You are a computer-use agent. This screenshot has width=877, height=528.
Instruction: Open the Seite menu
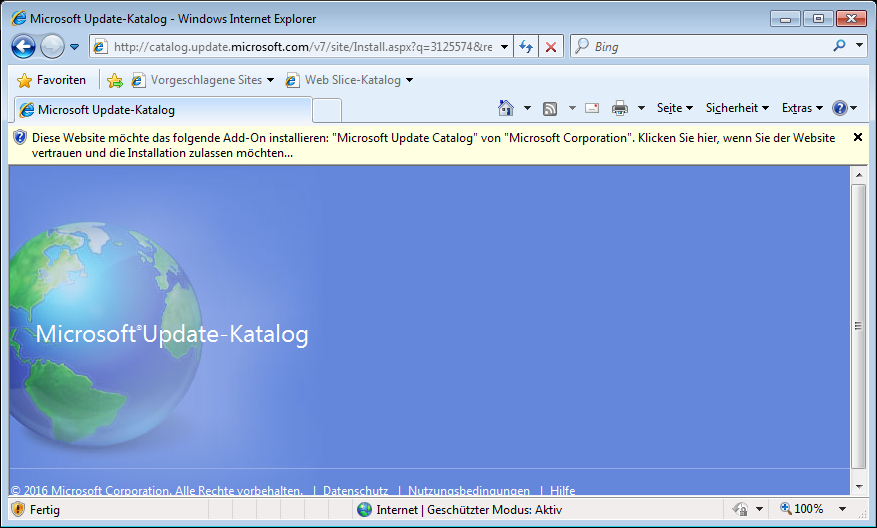click(675, 108)
